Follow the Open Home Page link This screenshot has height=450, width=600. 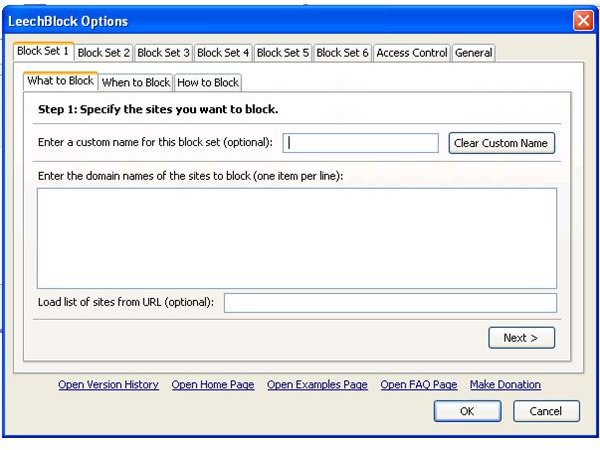tap(213, 385)
